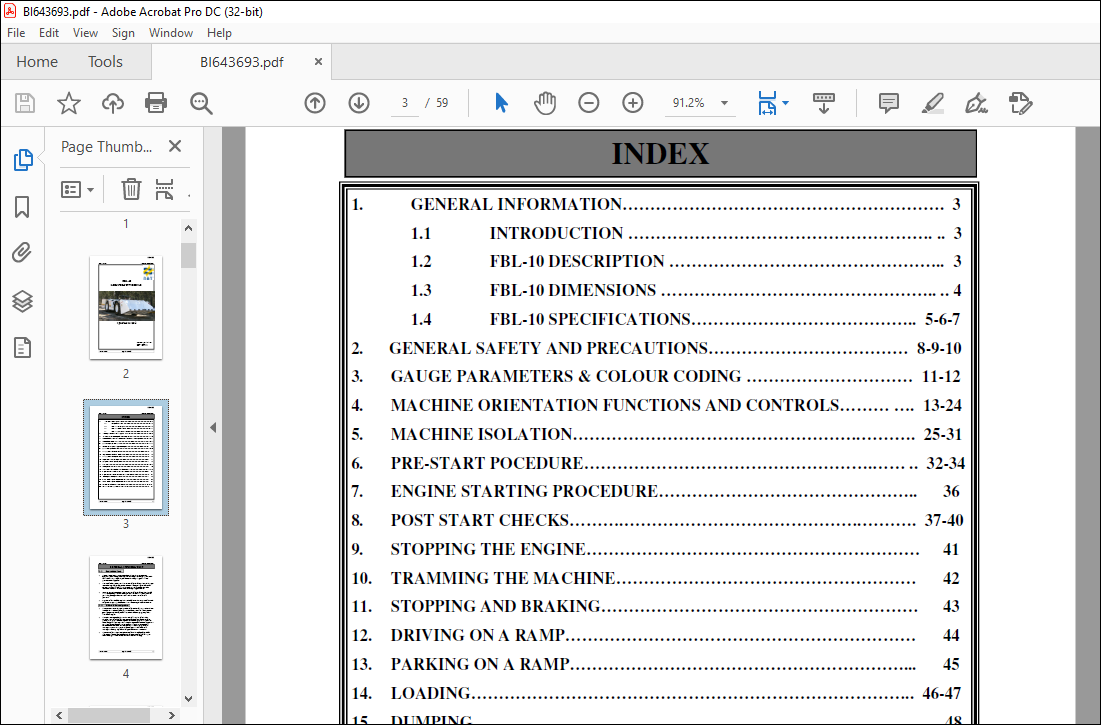
Task: Select the highlight text pen tool
Action: tap(932, 103)
